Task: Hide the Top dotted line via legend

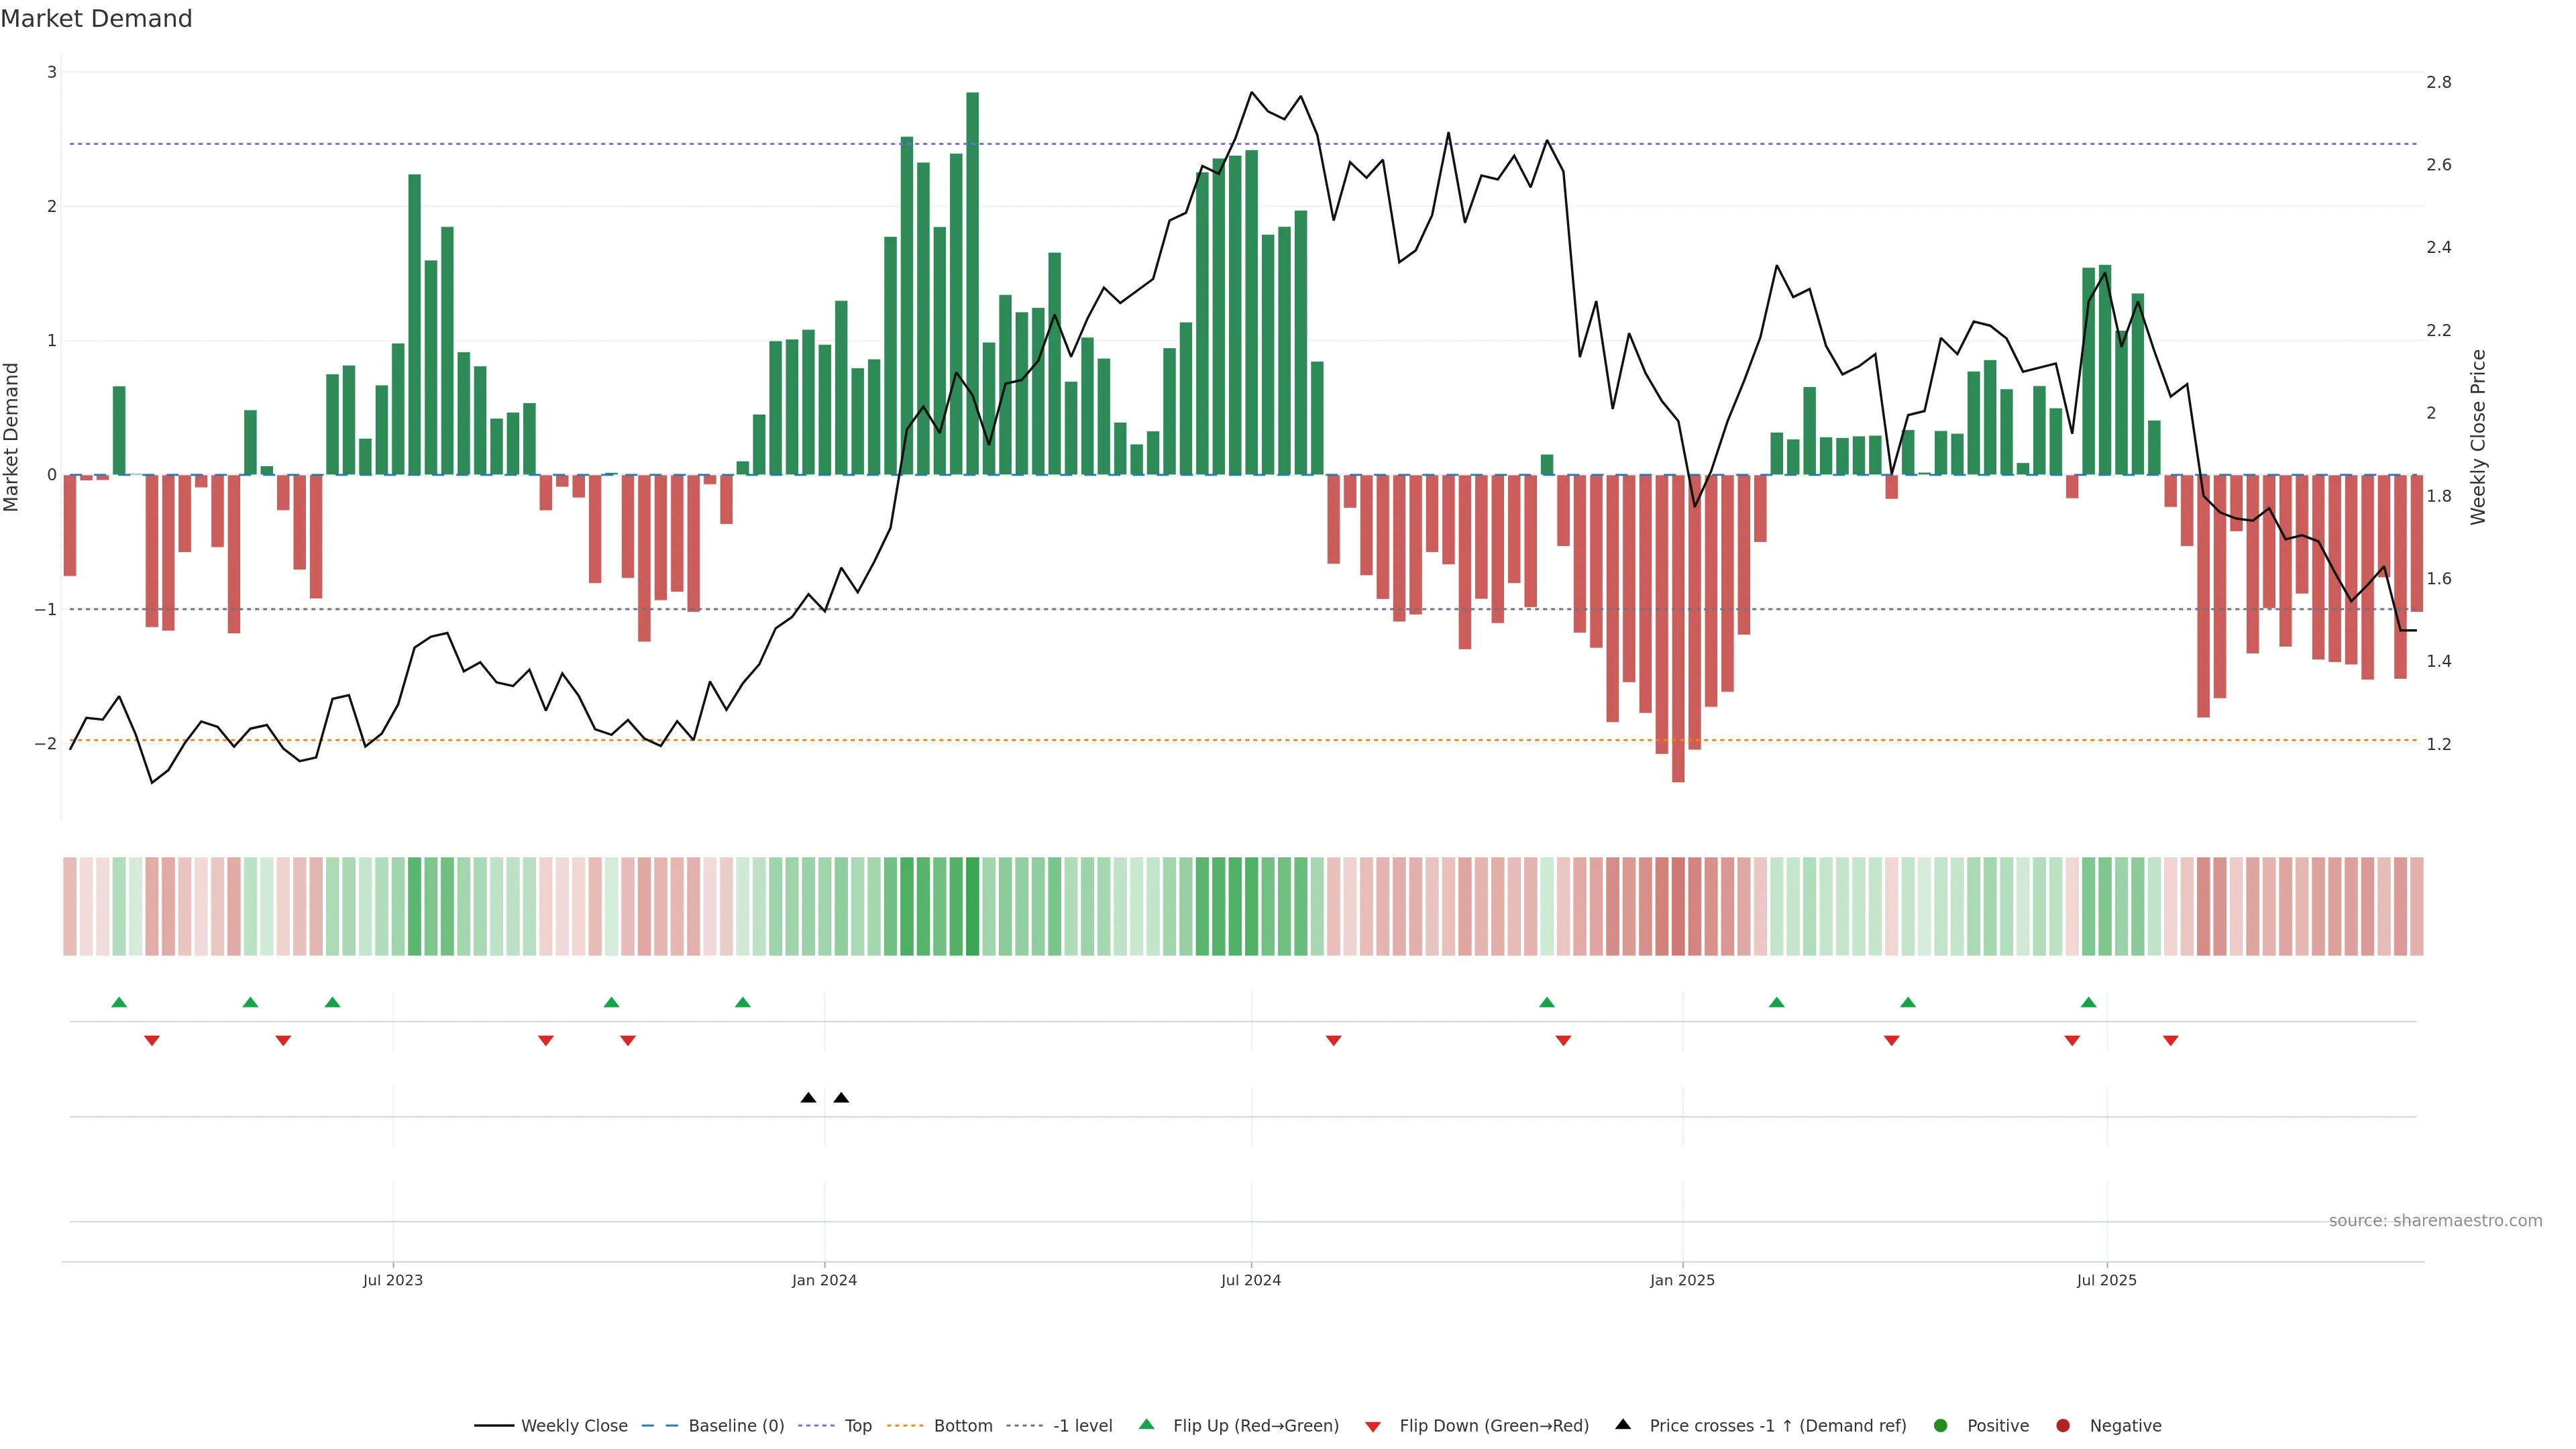Action: [857, 1425]
